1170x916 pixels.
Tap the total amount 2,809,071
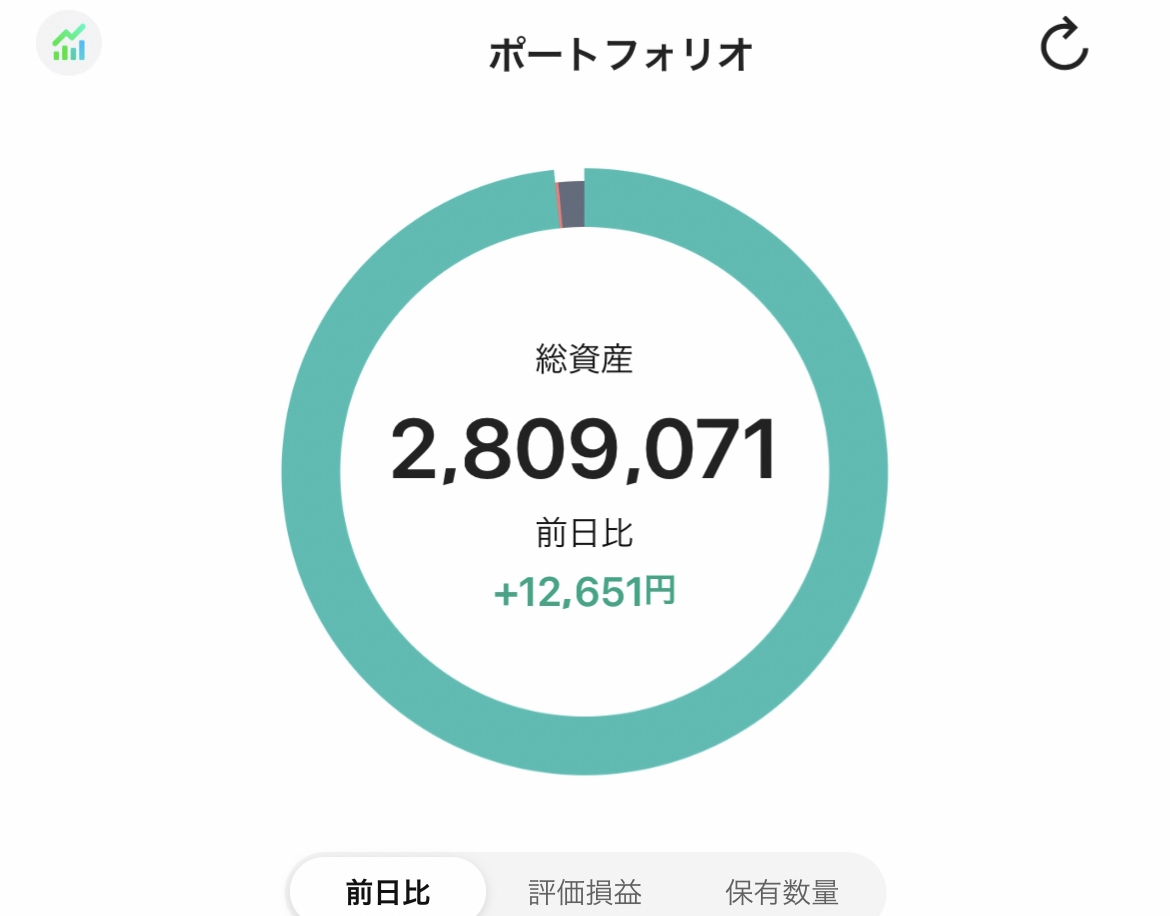point(584,449)
